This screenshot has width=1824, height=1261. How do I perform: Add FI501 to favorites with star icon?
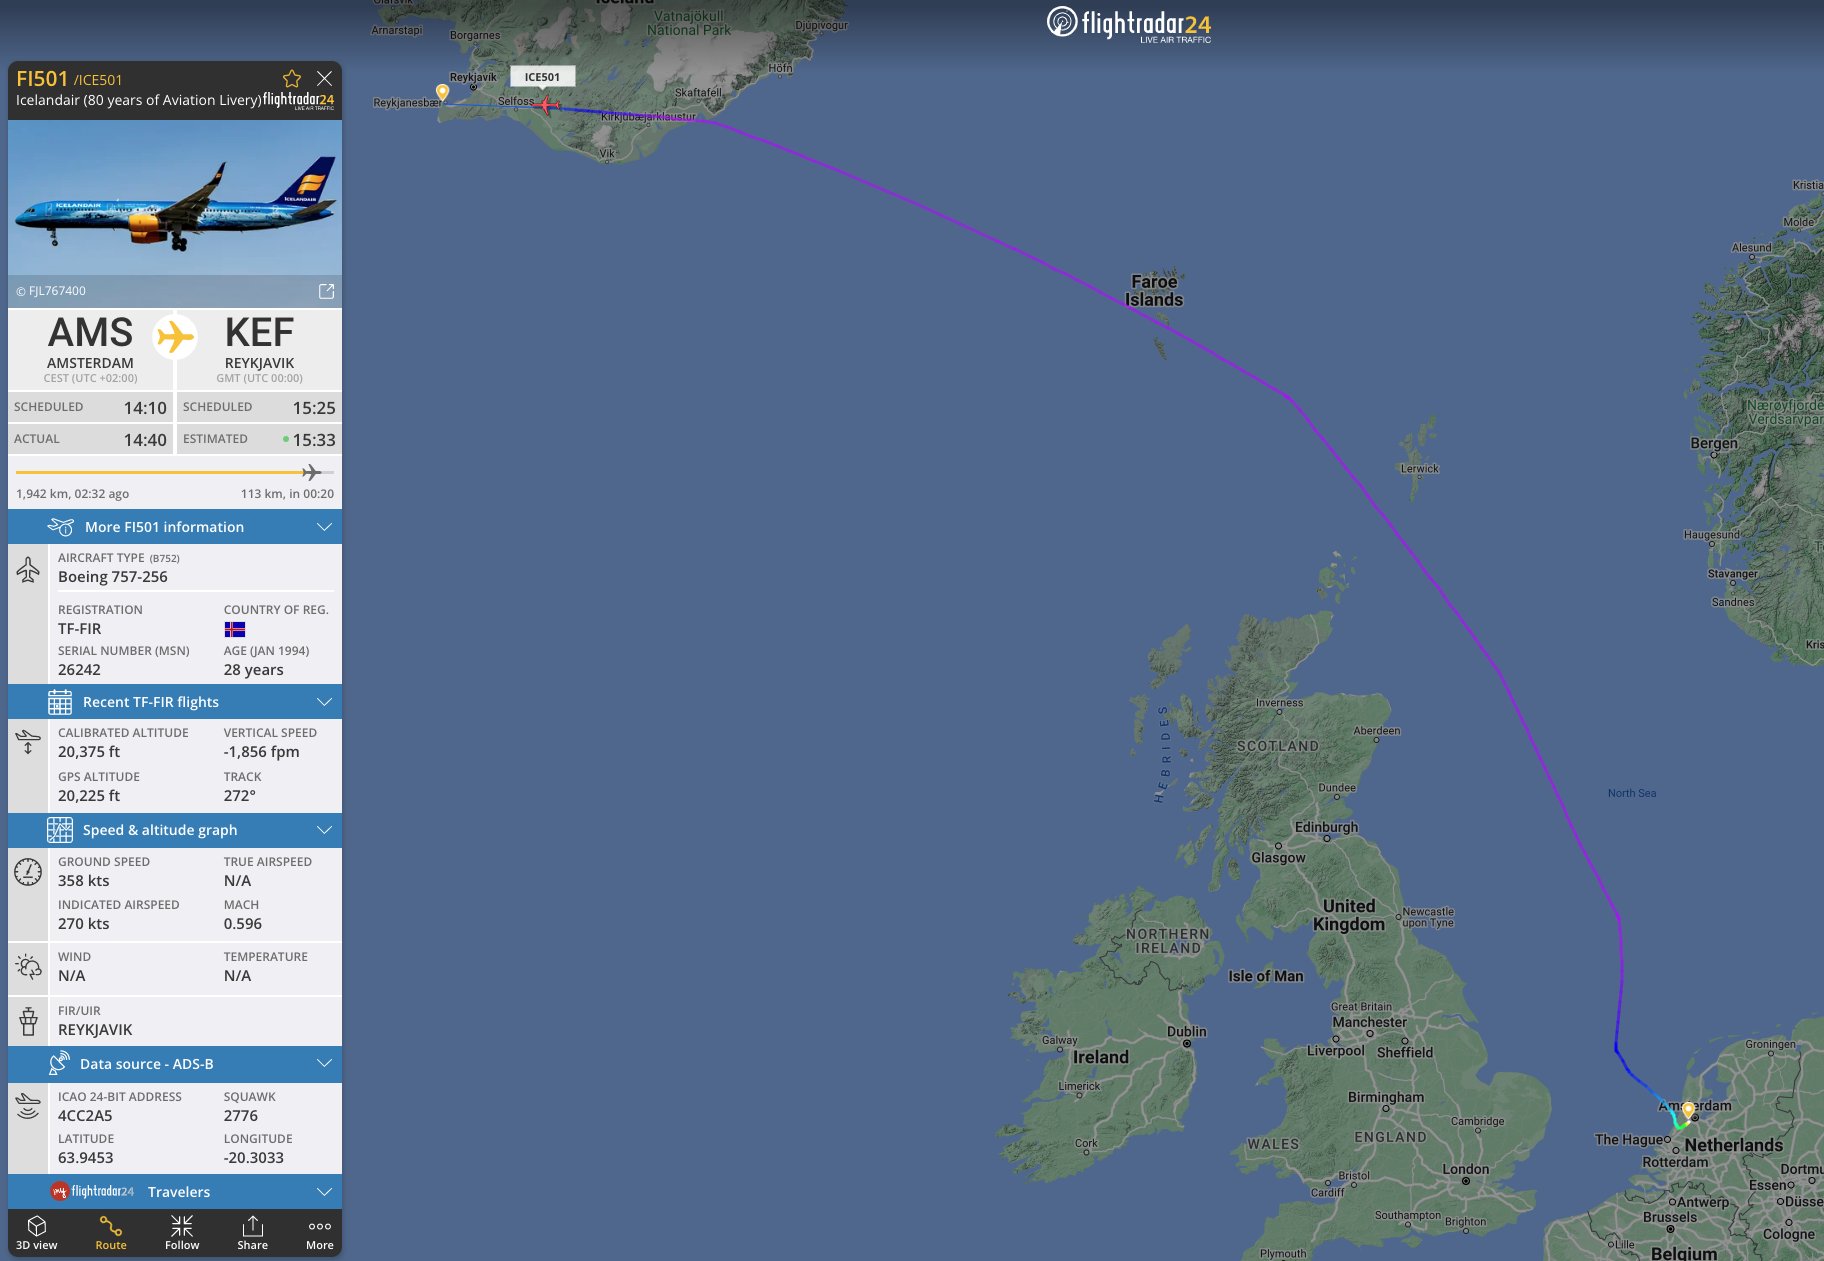coord(292,78)
